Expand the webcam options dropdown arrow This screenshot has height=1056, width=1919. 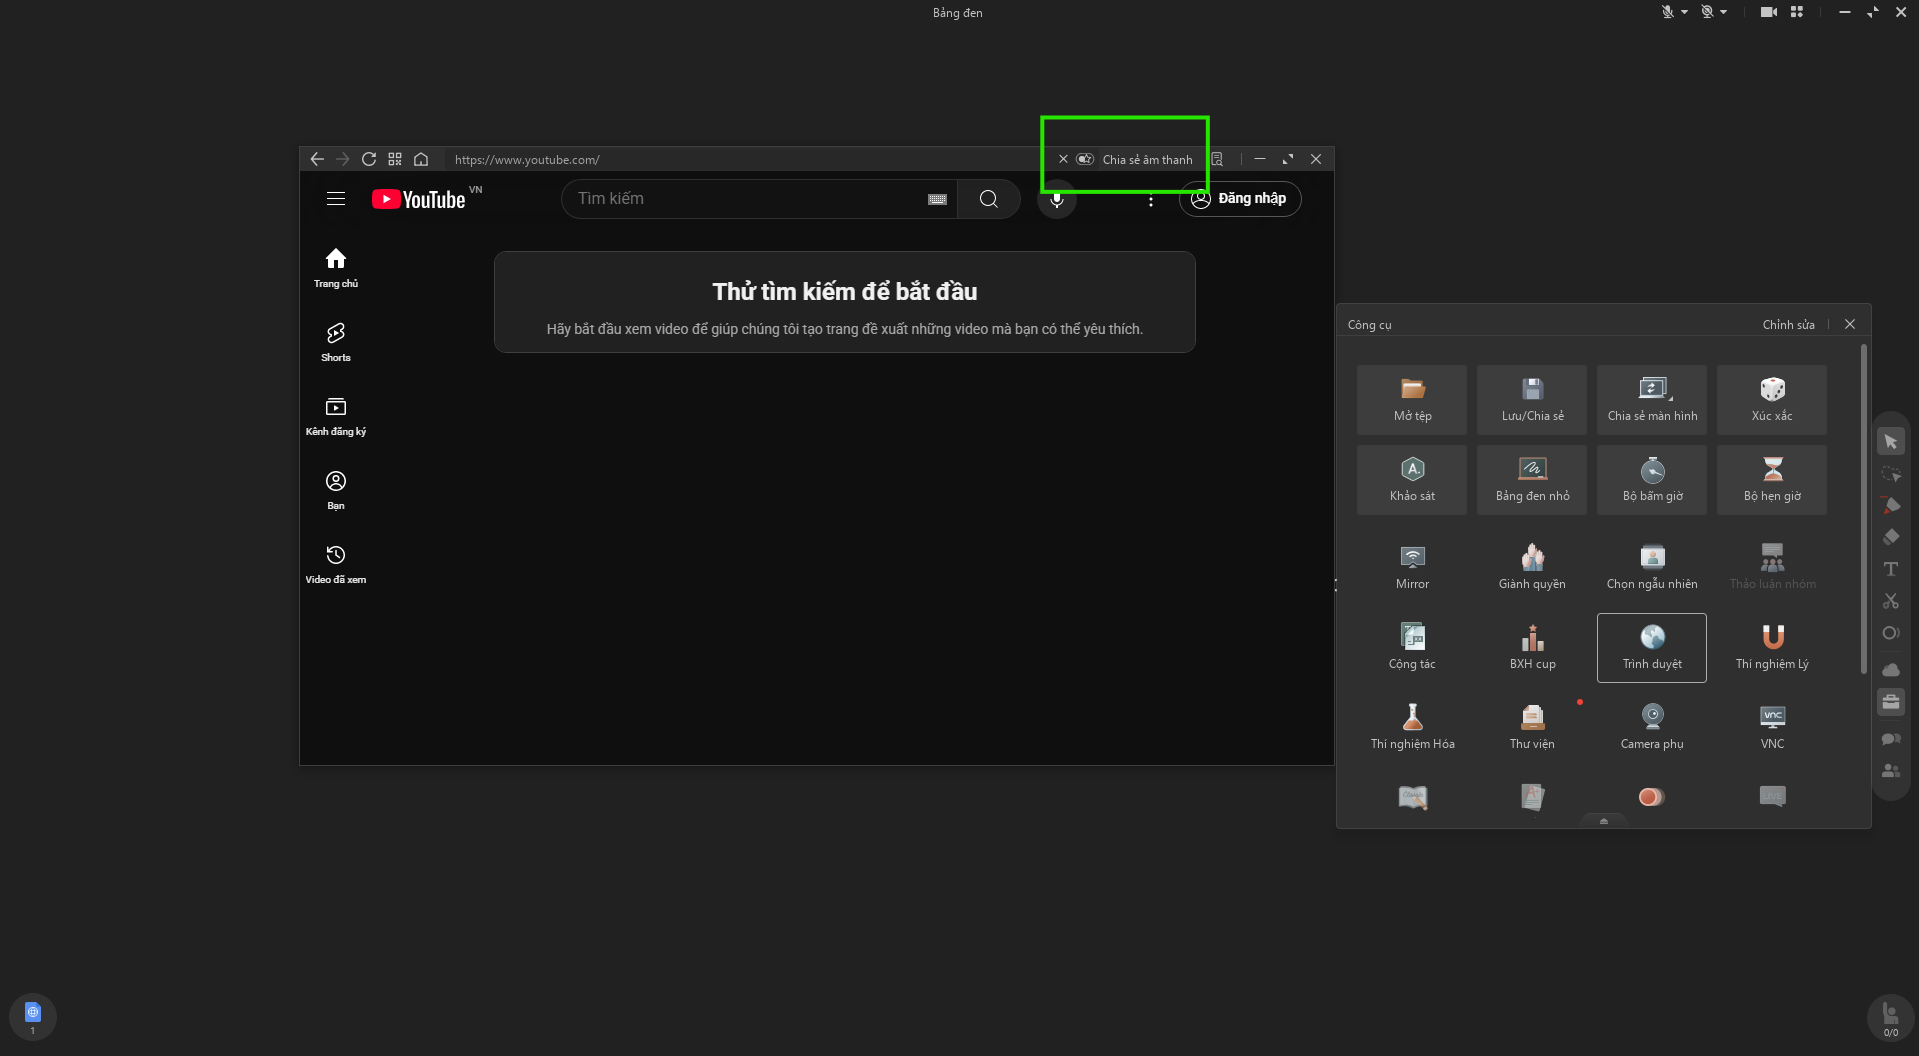1723,12
